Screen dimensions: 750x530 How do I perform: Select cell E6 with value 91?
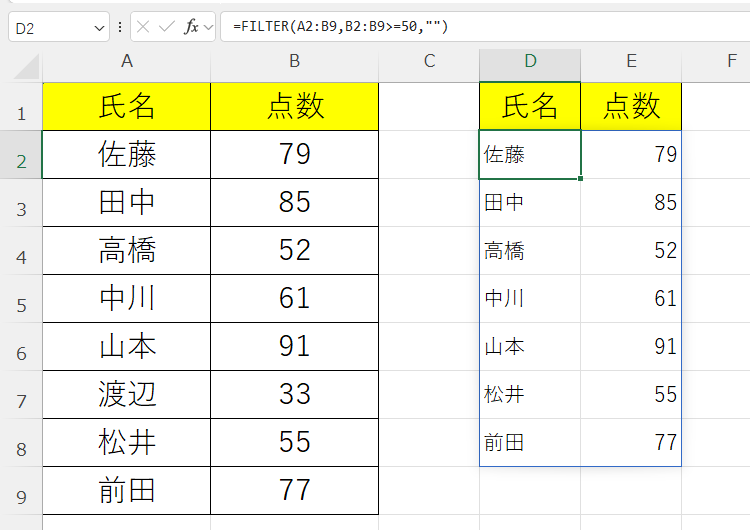[x=631, y=347]
